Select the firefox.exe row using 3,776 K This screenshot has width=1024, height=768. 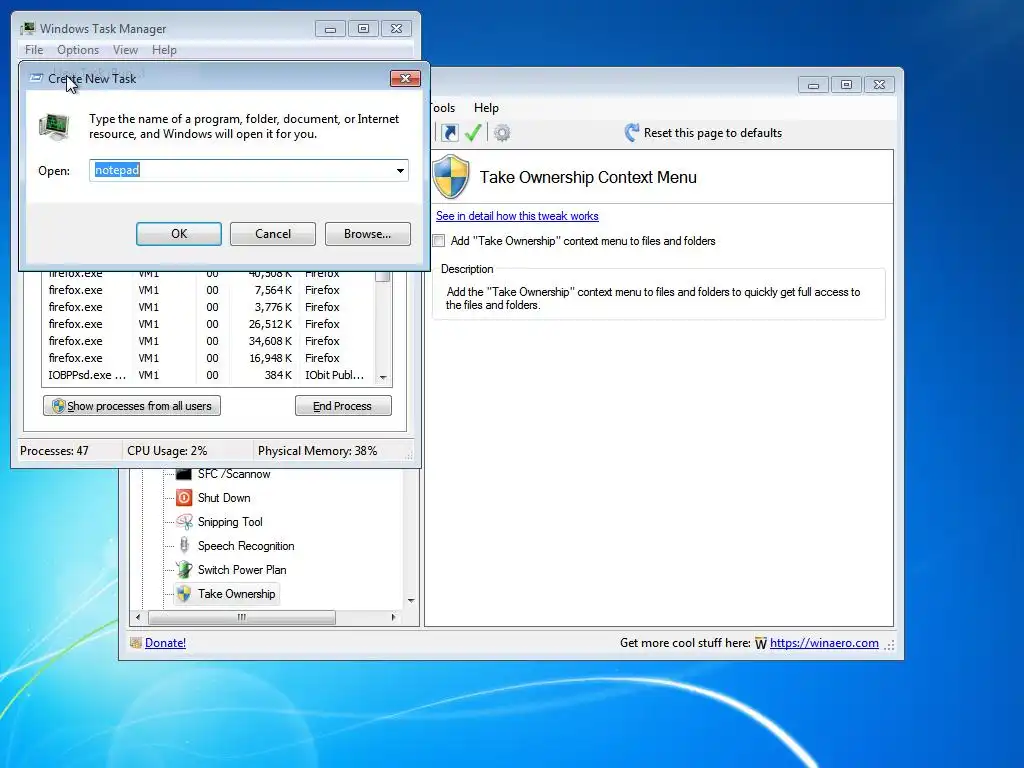pyautogui.click(x=208, y=307)
